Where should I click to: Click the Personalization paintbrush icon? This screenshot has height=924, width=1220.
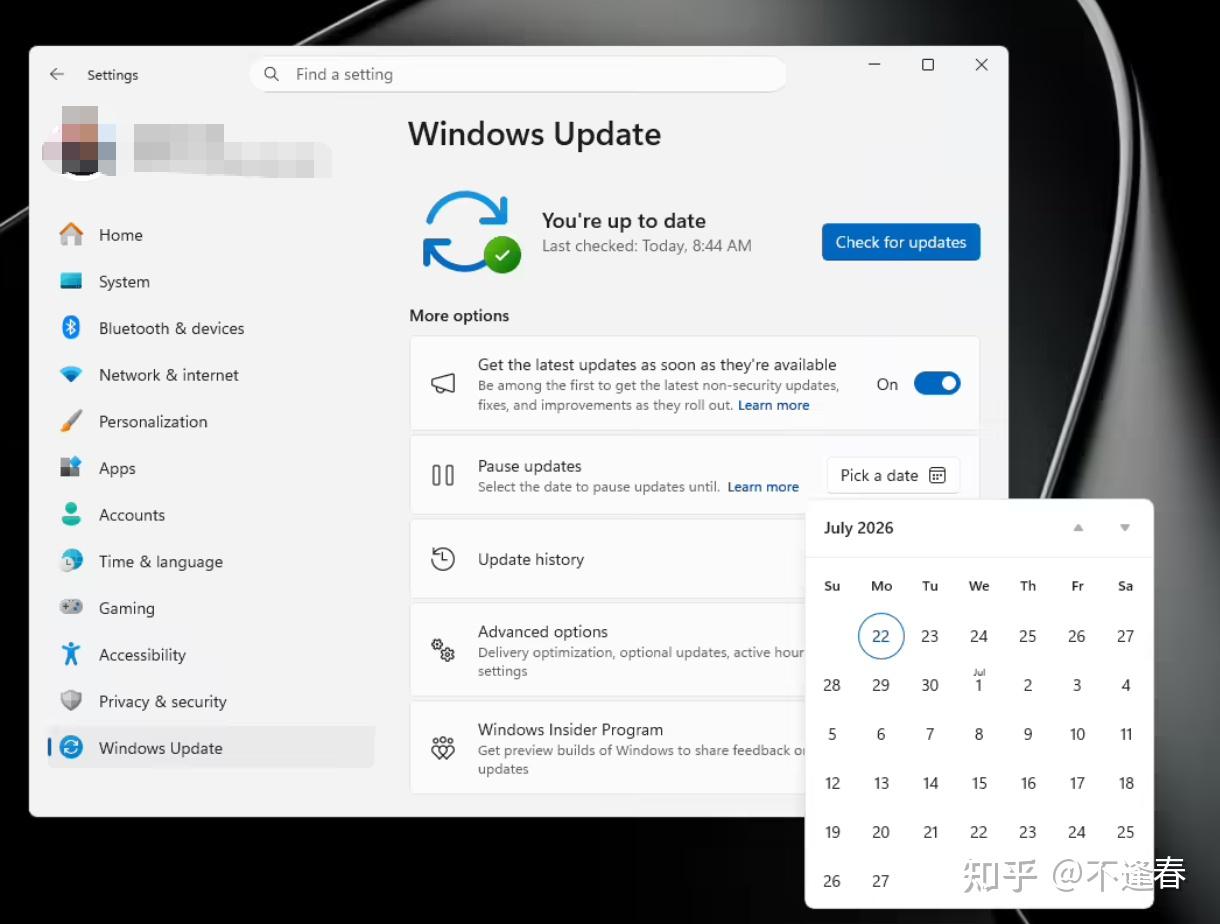71,421
